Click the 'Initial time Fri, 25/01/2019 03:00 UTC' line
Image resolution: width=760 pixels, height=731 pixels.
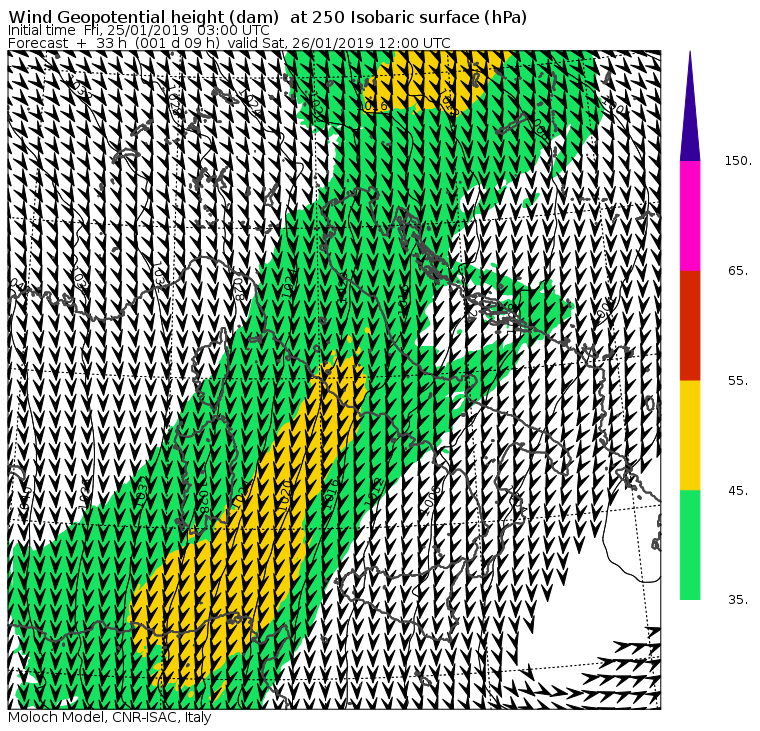point(139,30)
